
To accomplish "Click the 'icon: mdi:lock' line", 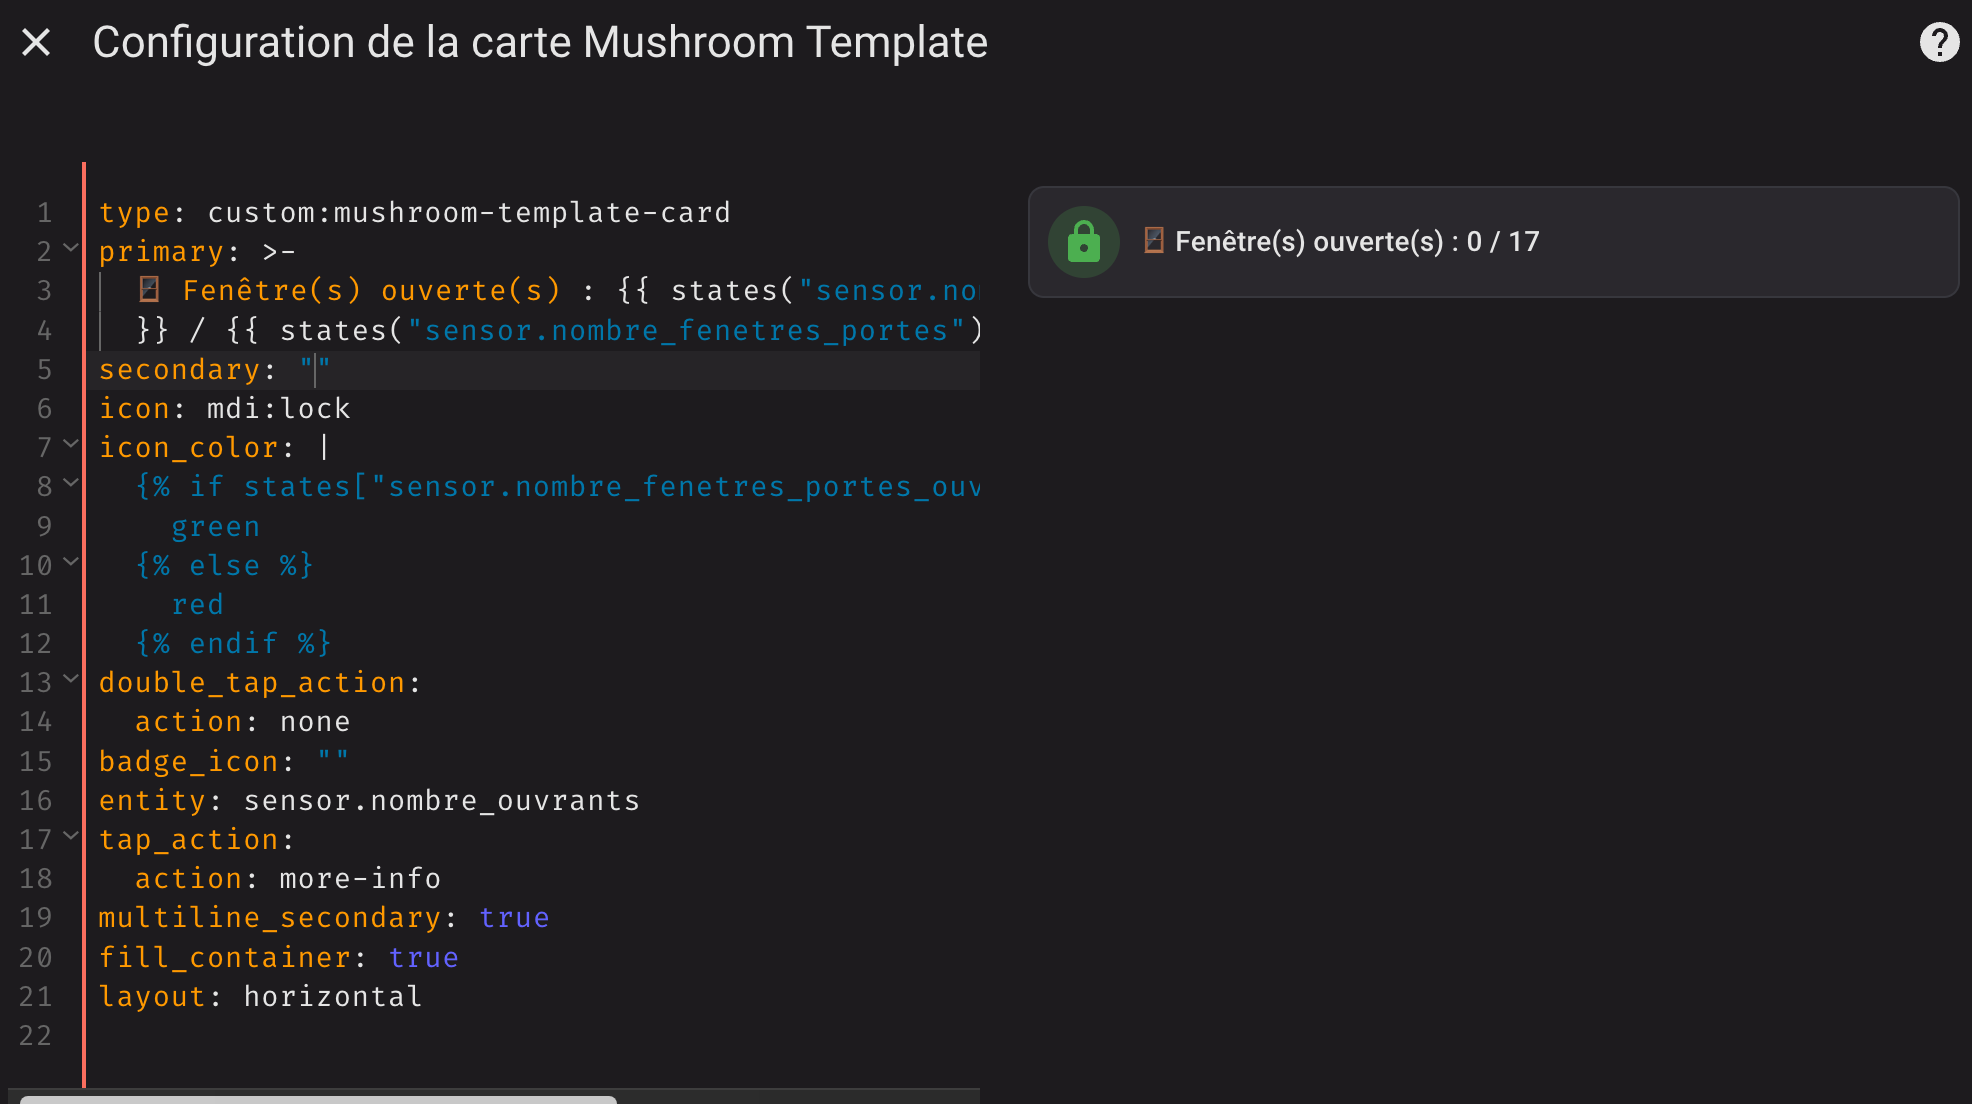I will point(225,409).
